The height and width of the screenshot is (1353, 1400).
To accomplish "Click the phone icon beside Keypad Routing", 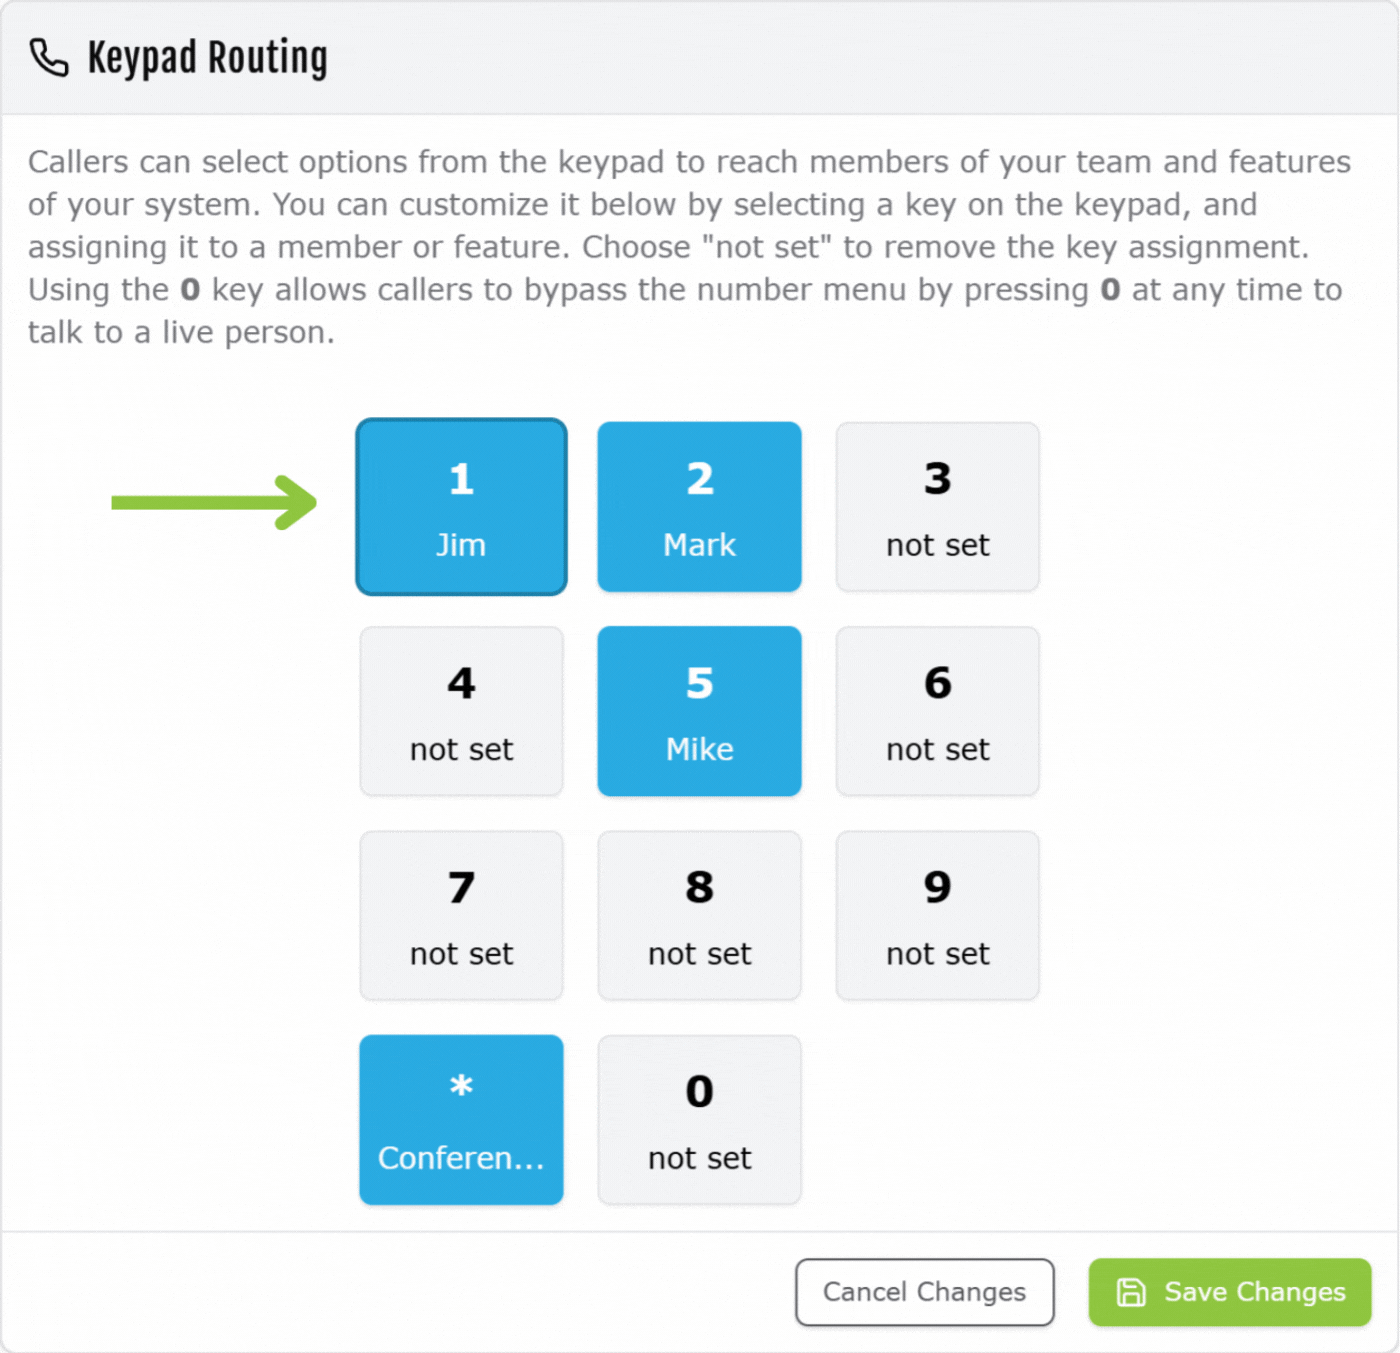I will (x=49, y=59).
